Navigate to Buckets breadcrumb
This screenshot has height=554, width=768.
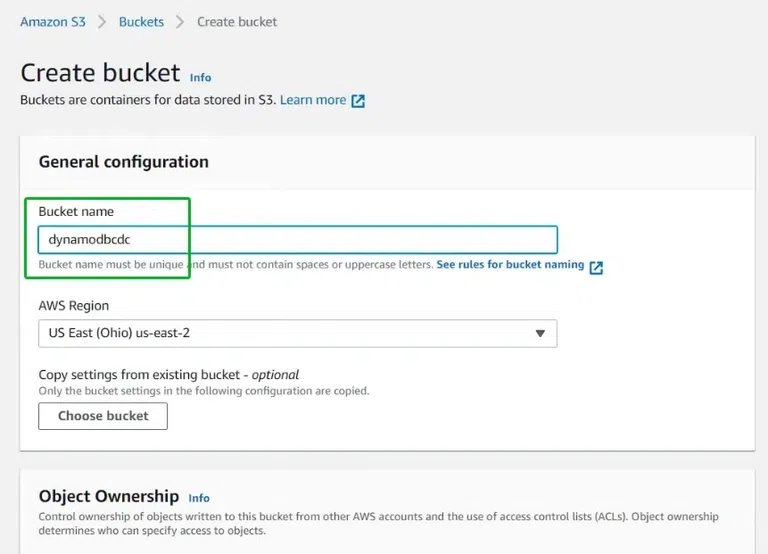click(x=141, y=21)
